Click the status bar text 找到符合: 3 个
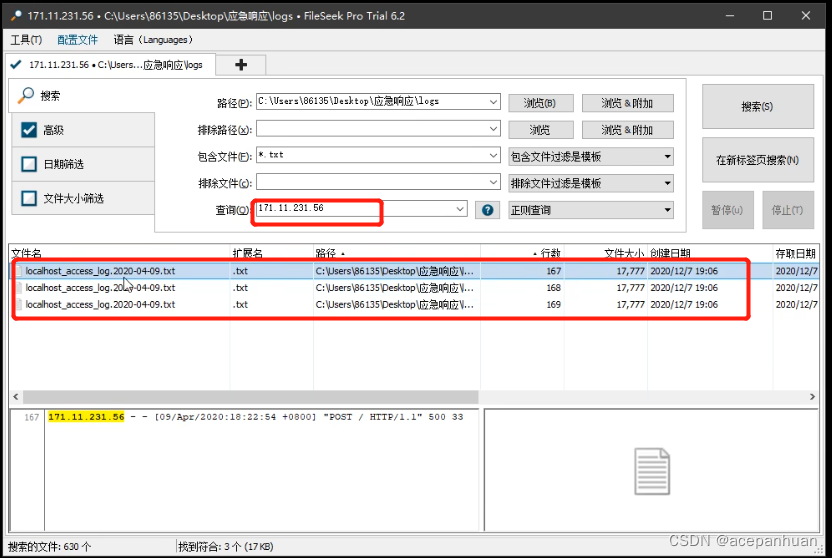This screenshot has height=558, width=832. (x=226, y=546)
